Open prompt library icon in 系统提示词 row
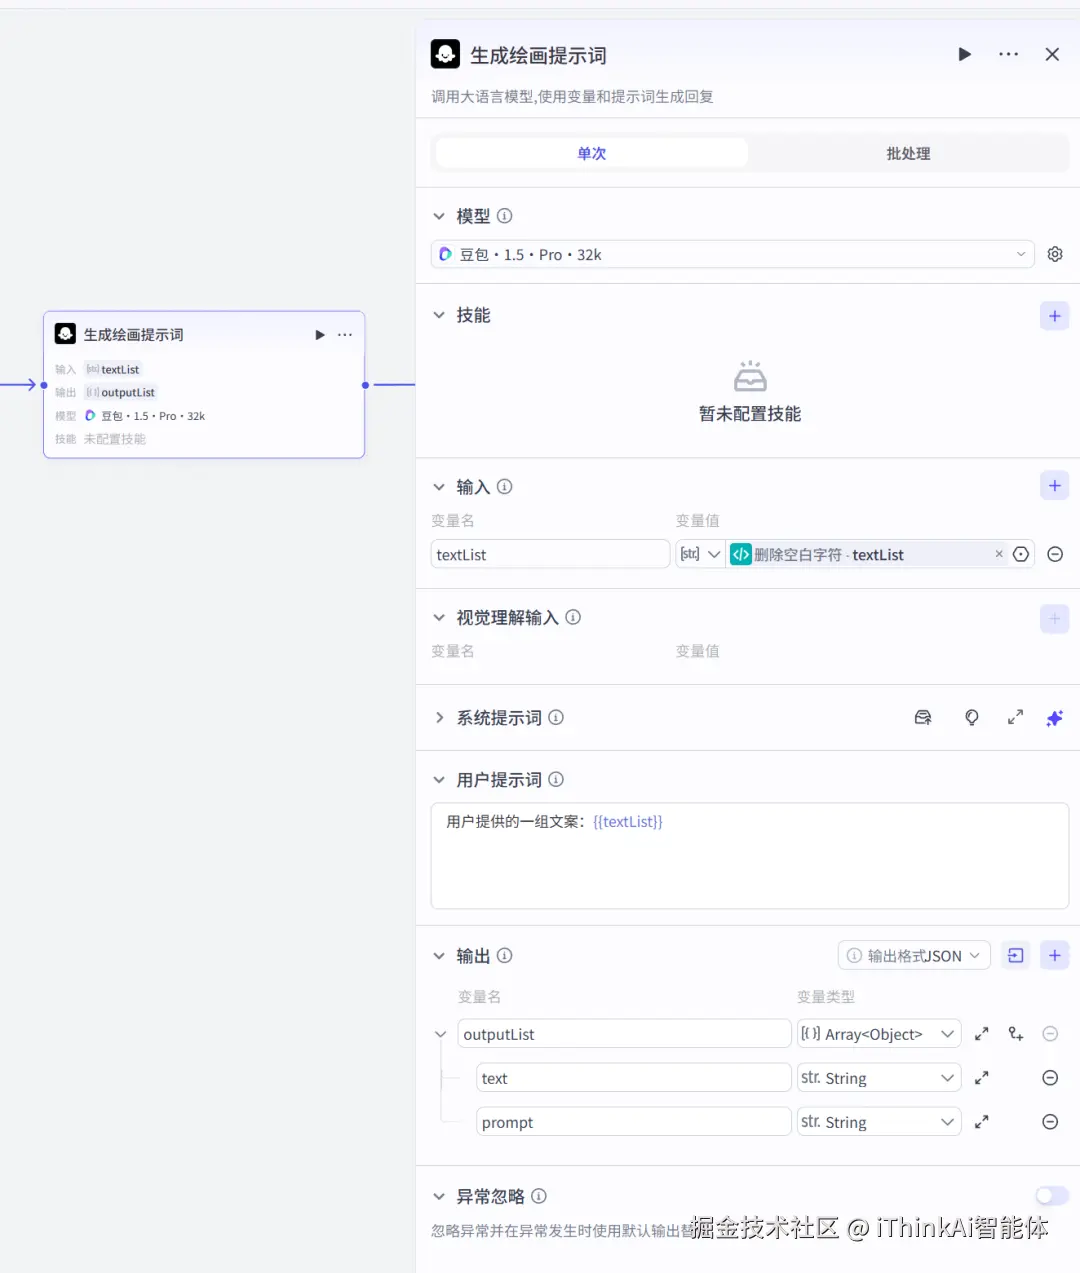This screenshot has height=1273, width=1080. point(923,718)
